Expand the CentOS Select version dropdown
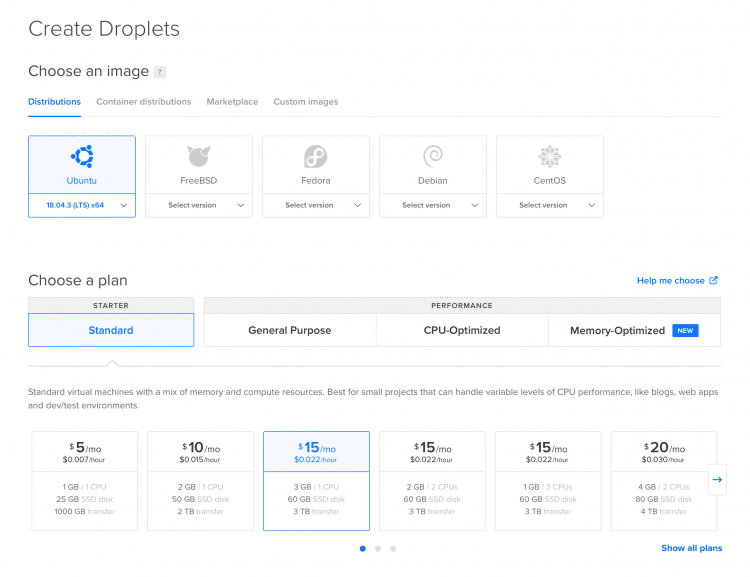The width and height of the screenshot is (750, 577). point(550,205)
